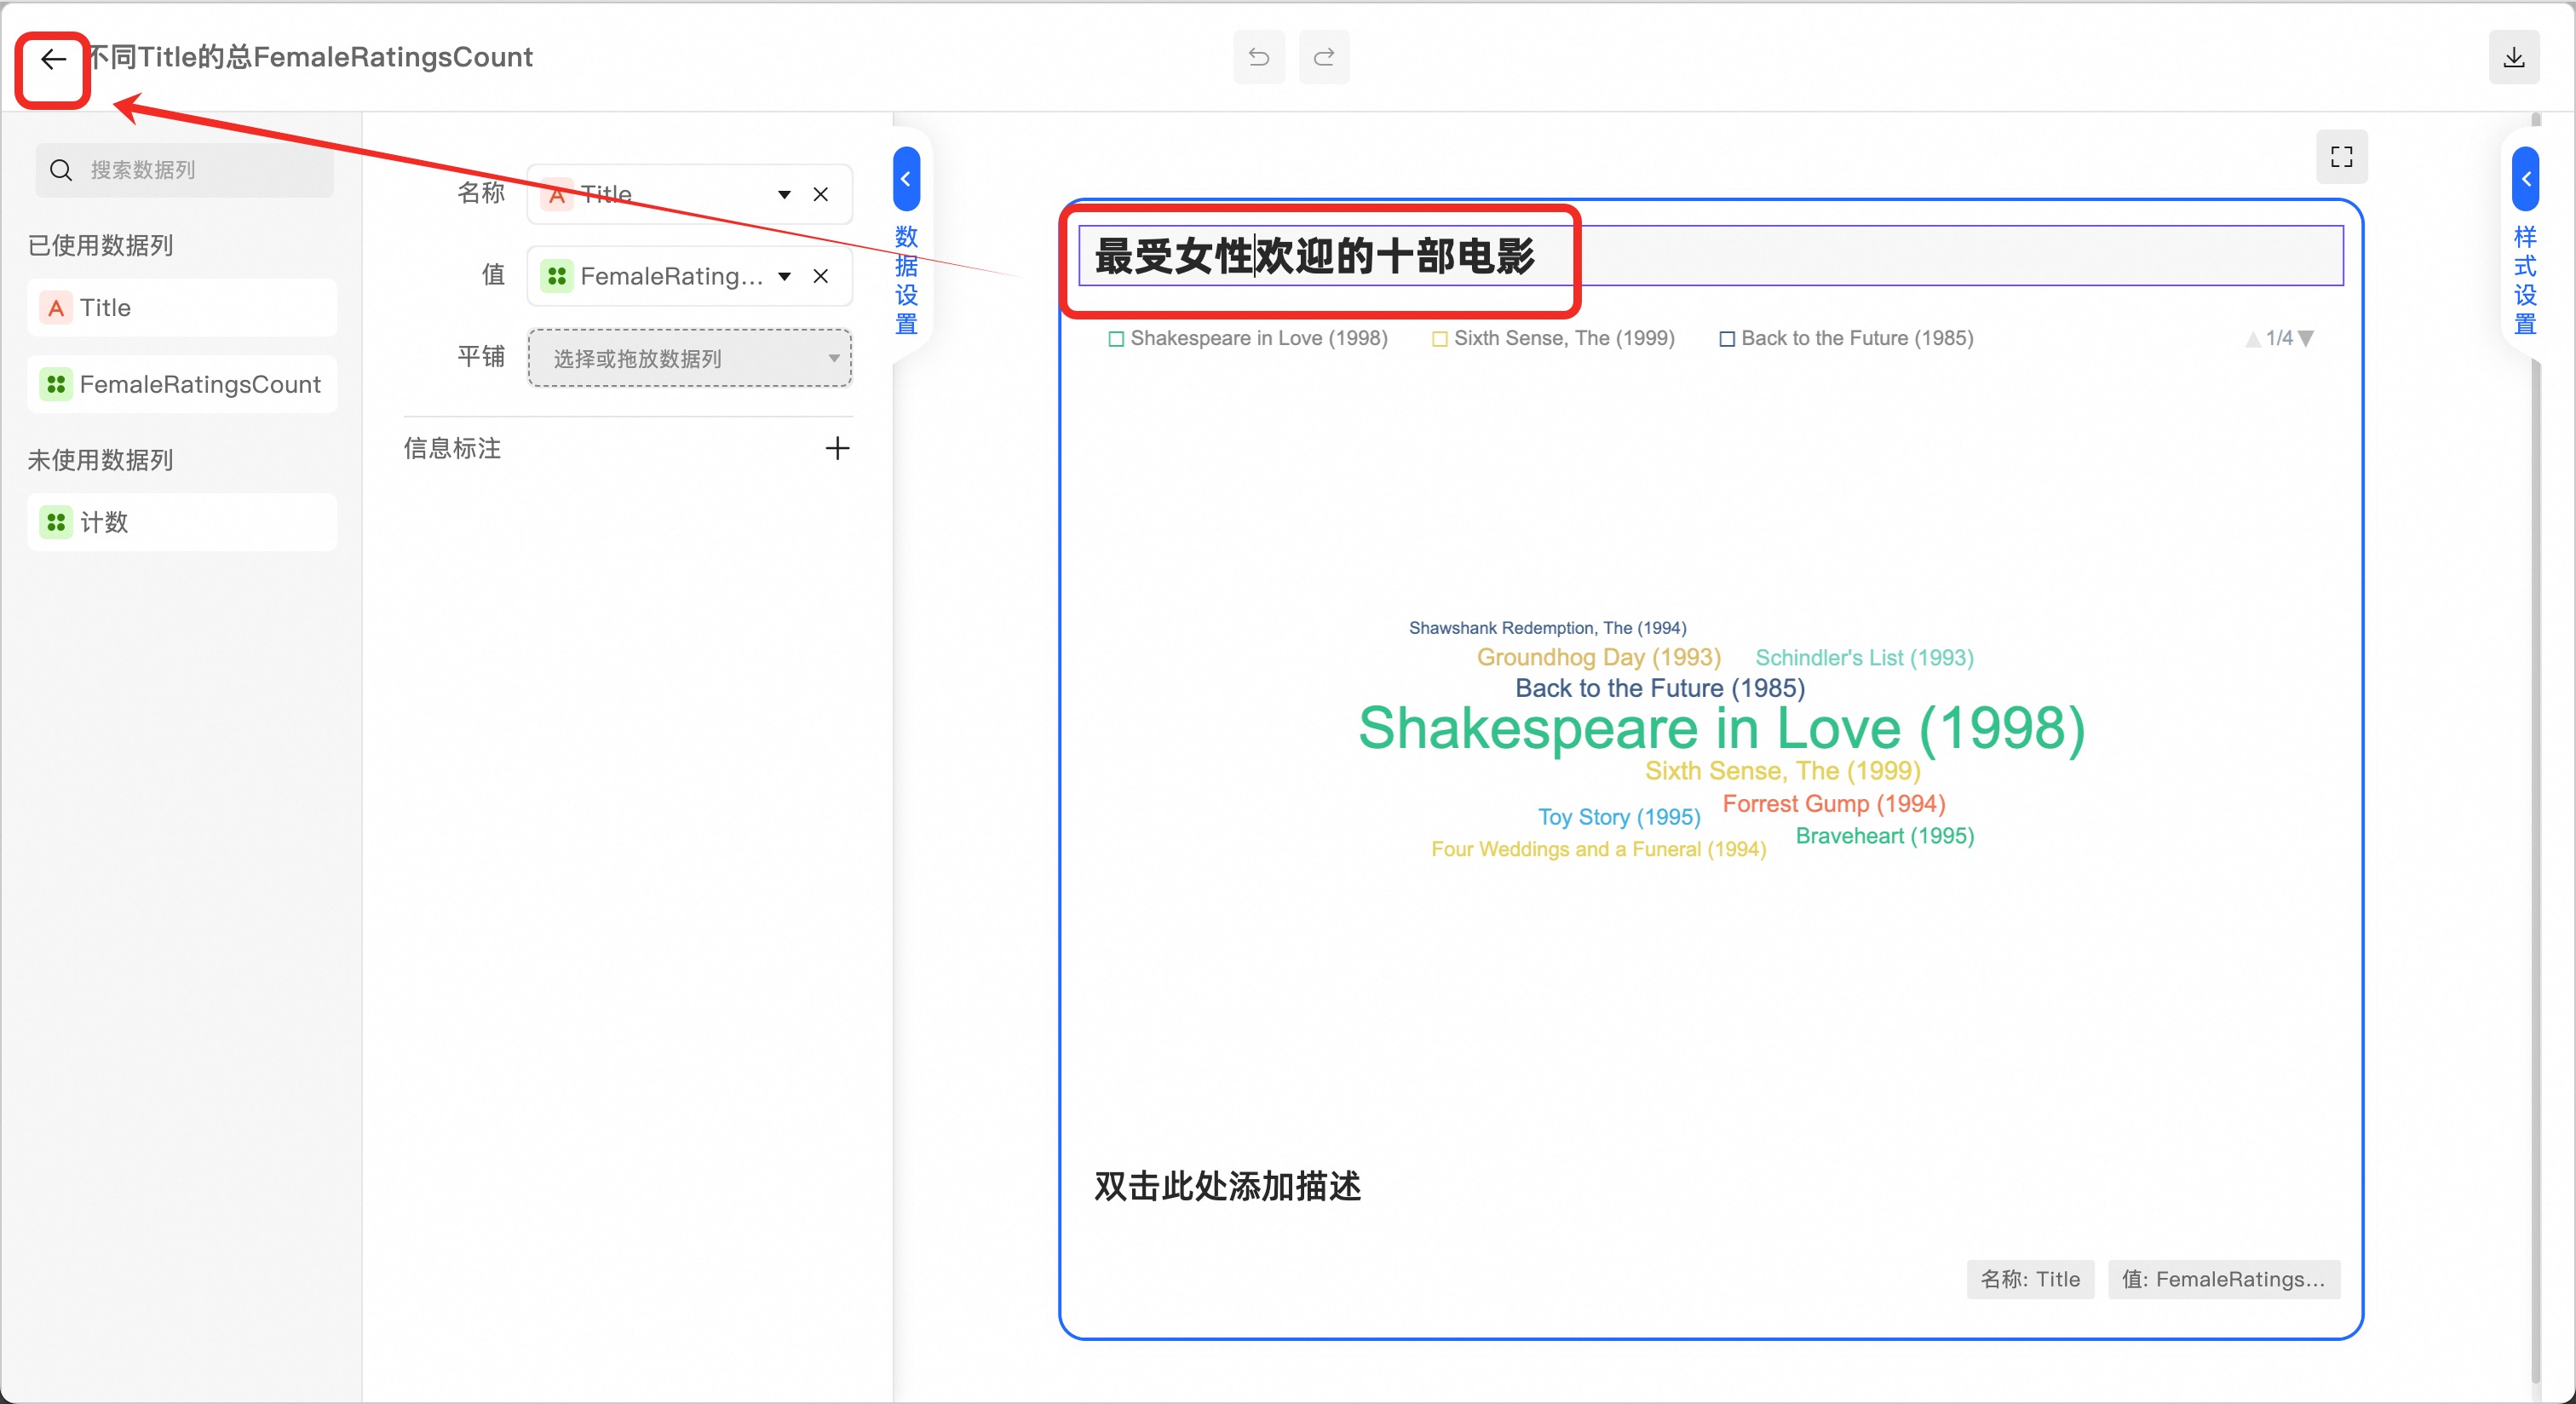Click the redo icon
The image size is (2576, 1404).
click(1324, 57)
